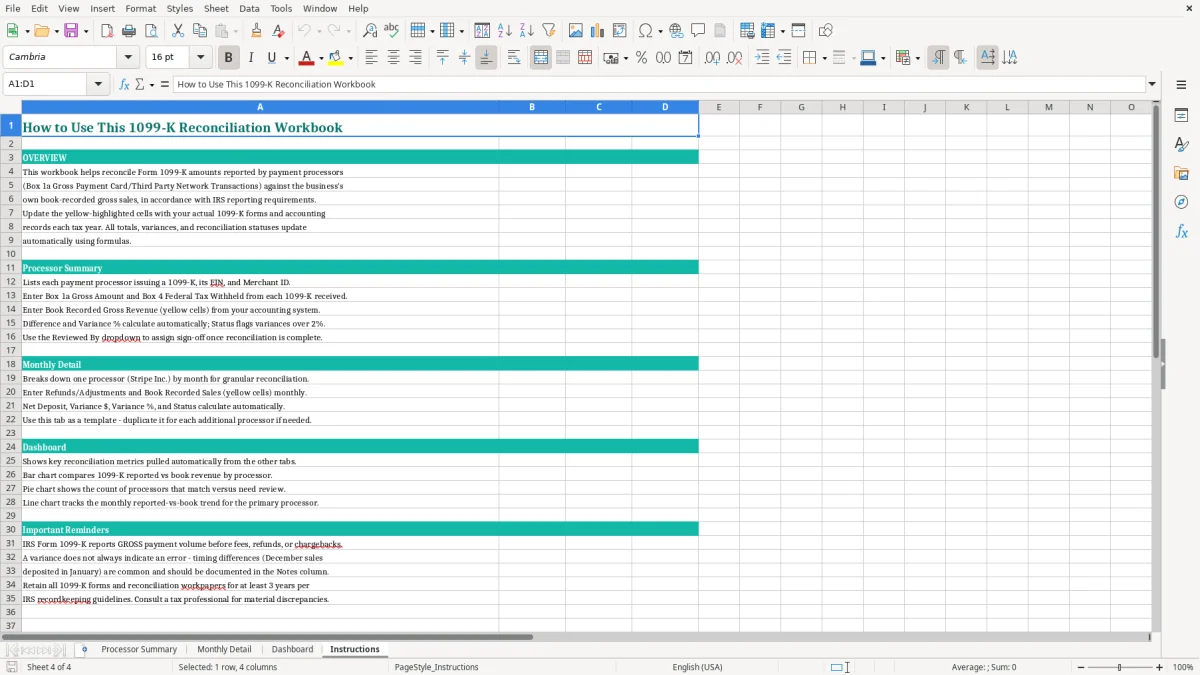The height and width of the screenshot is (675, 1200).
Task: Add a decimal place
Action: [x=712, y=58]
